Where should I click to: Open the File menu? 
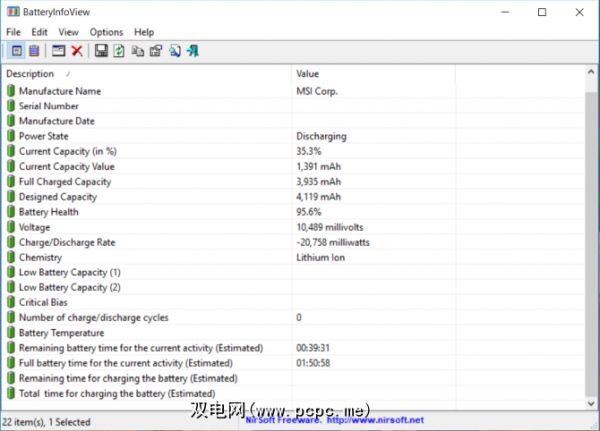13,32
